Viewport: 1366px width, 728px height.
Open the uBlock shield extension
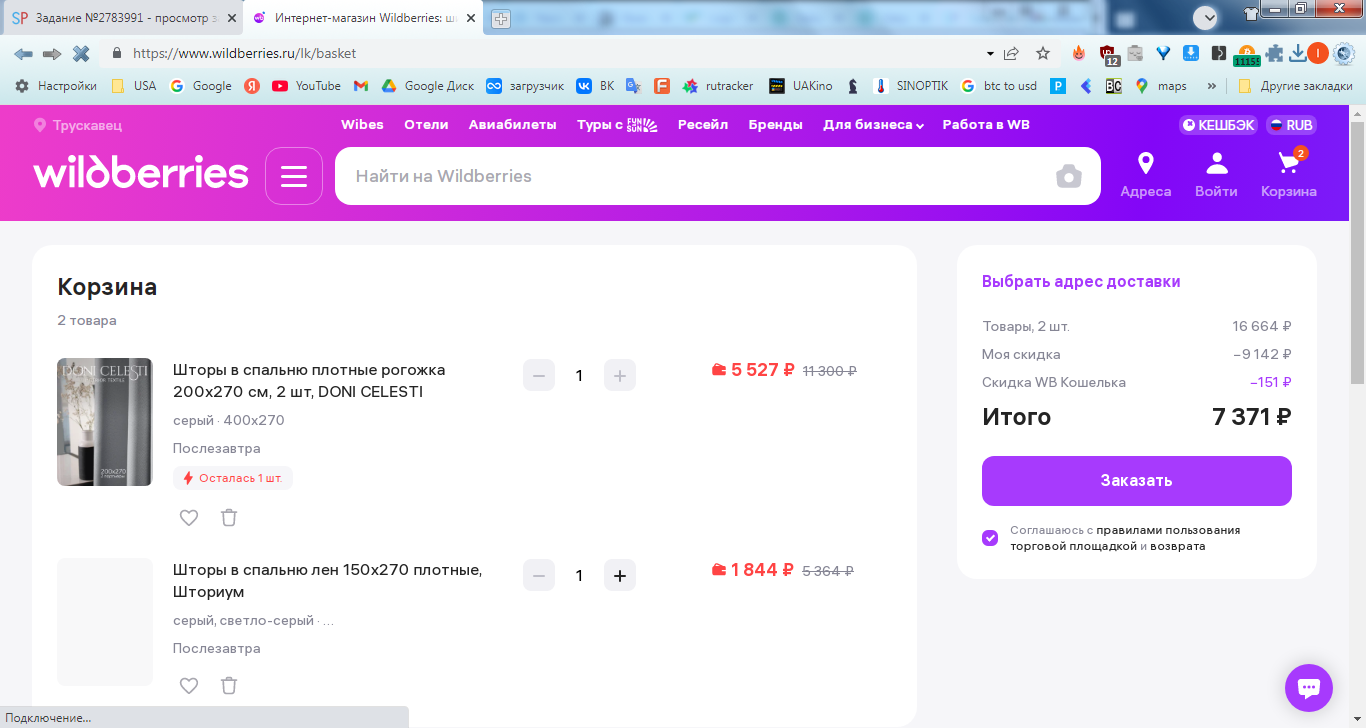[x=1108, y=55]
